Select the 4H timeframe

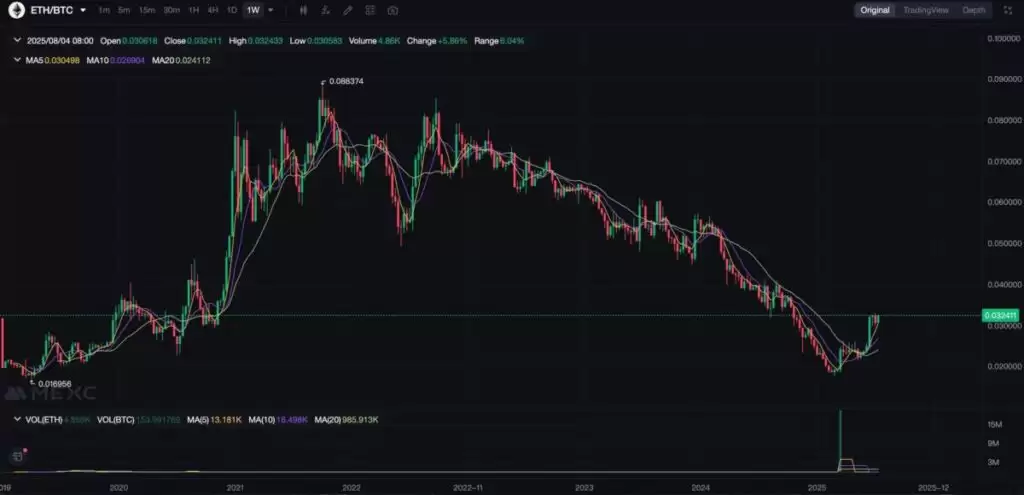(x=213, y=10)
